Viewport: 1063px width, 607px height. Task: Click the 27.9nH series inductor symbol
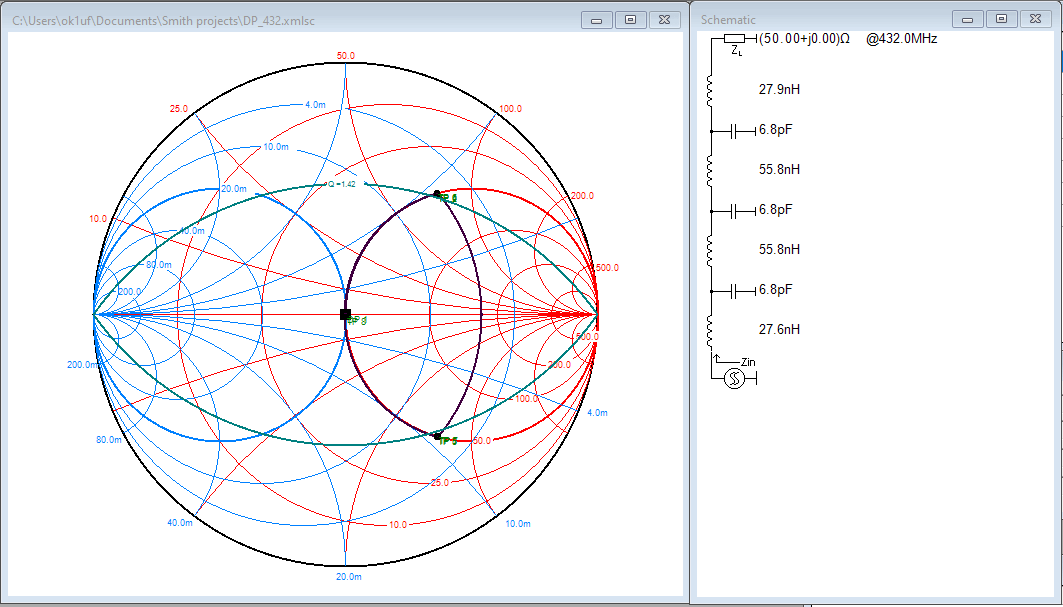(711, 92)
